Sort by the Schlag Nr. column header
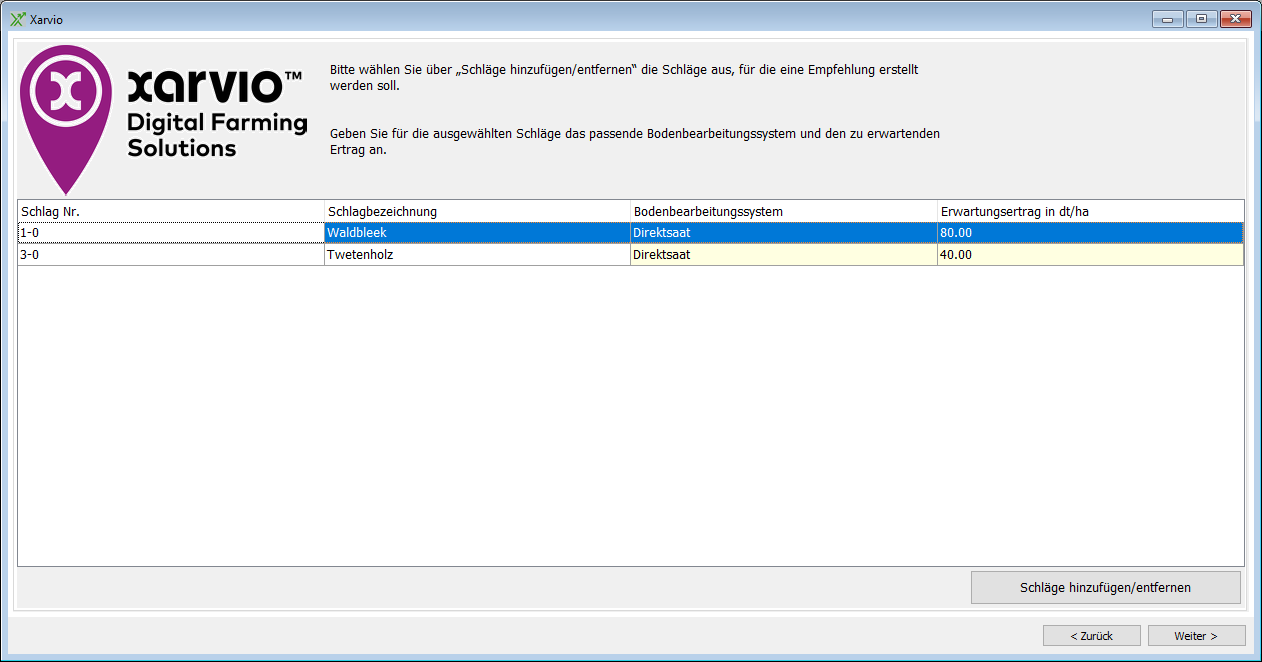 [x=170, y=211]
